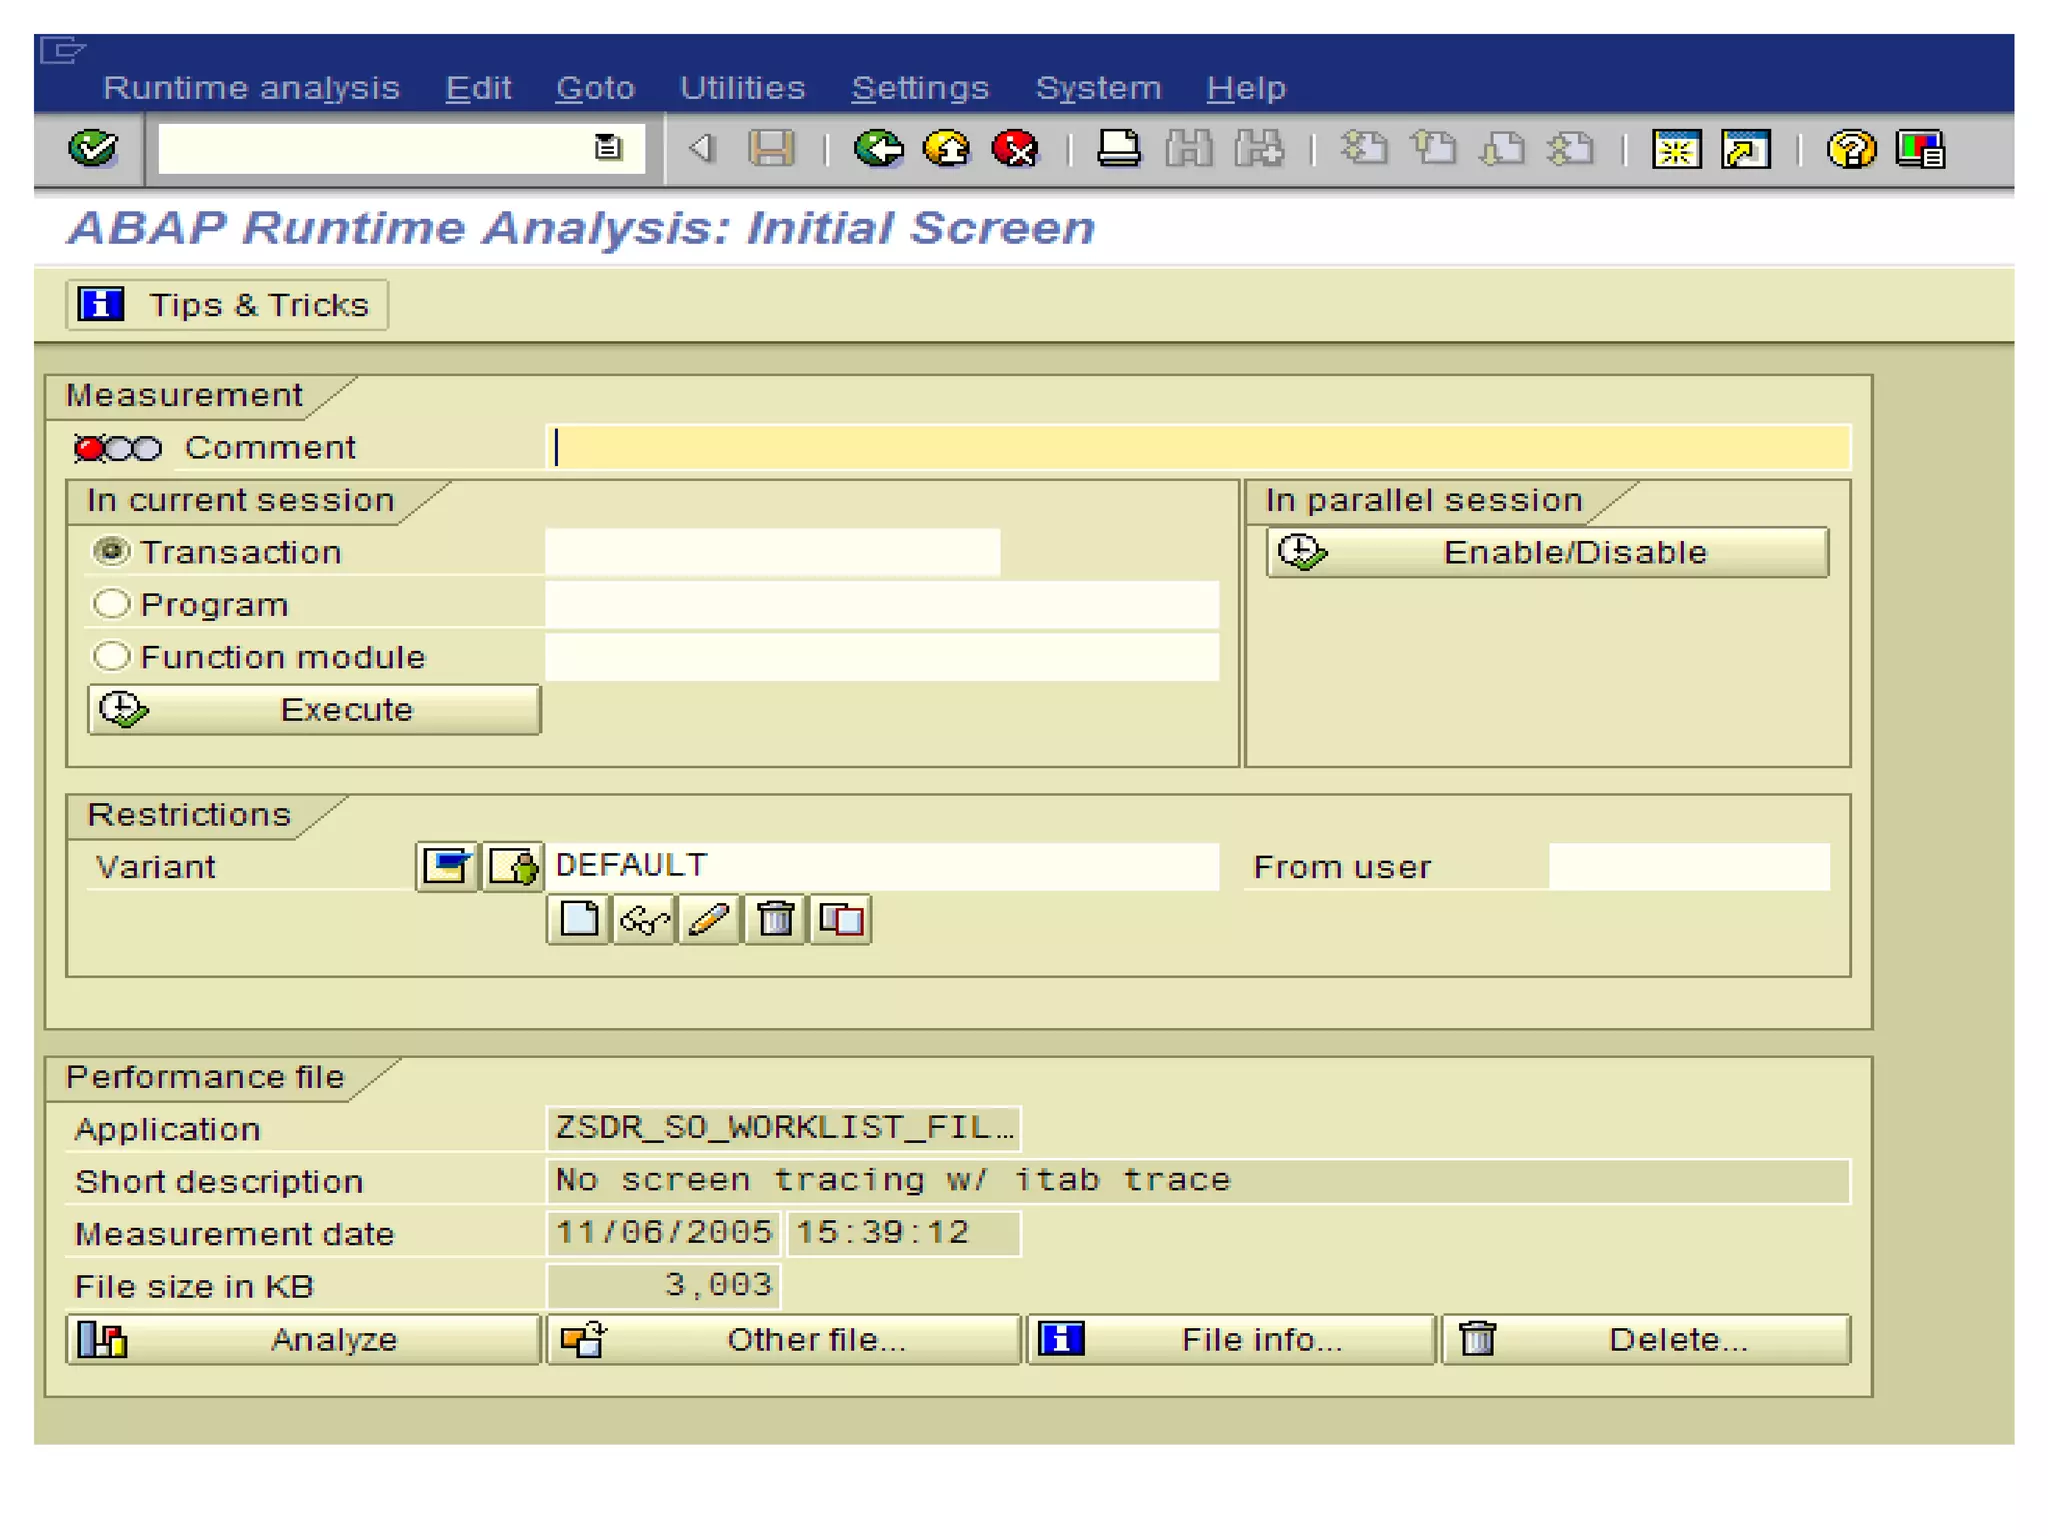The height and width of the screenshot is (1536, 2048).
Task: Click the Program name input field
Action: pos(882,604)
